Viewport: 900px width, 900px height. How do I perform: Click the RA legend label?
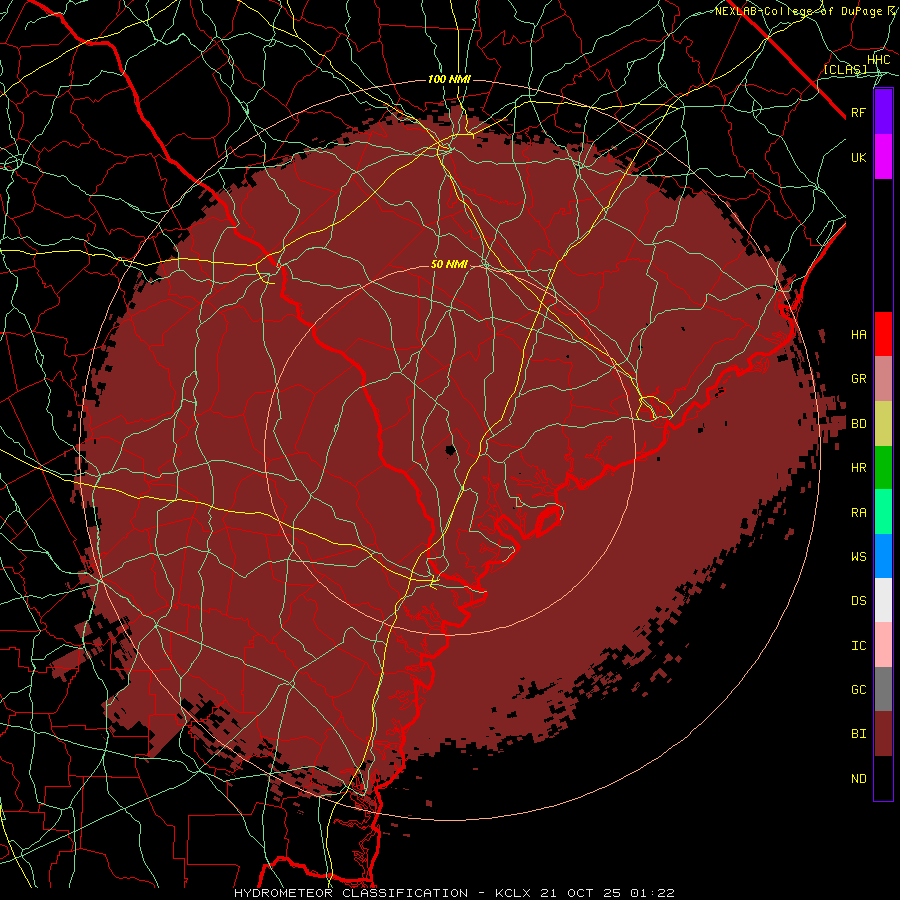tap(858, 513)
